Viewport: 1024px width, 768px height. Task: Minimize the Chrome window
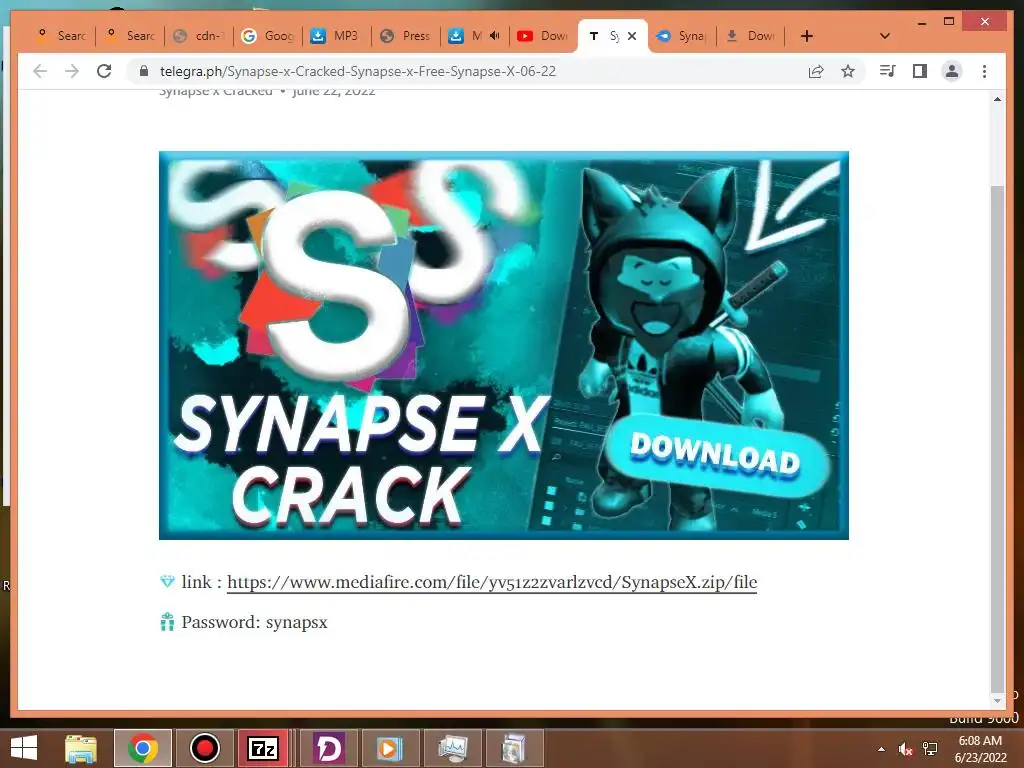[921, 22]
